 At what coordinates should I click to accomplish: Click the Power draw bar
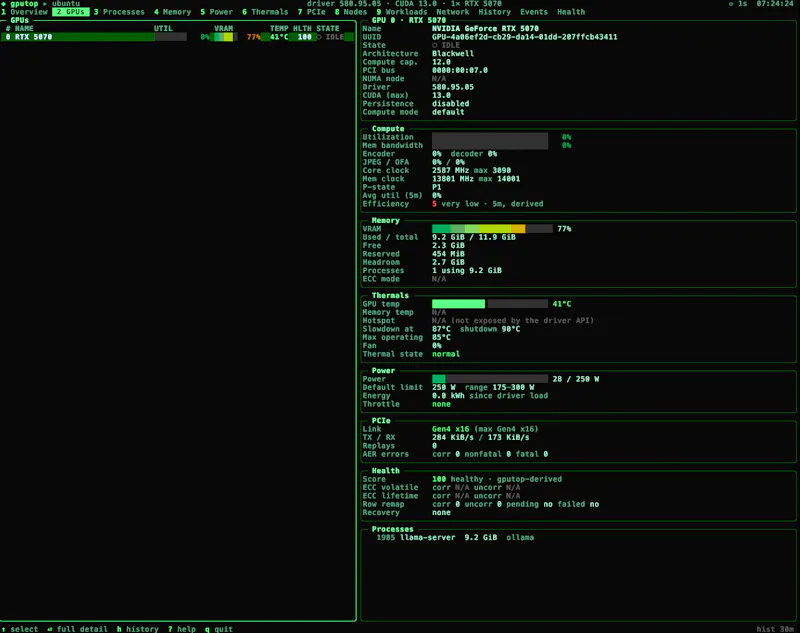pyautogui.click(x=490, y=379)
